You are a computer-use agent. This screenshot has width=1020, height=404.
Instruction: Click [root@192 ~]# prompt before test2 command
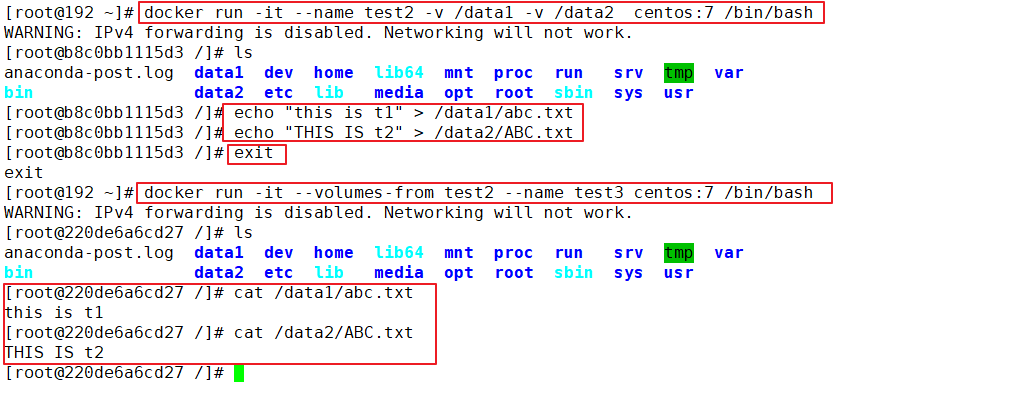point(69,13)
